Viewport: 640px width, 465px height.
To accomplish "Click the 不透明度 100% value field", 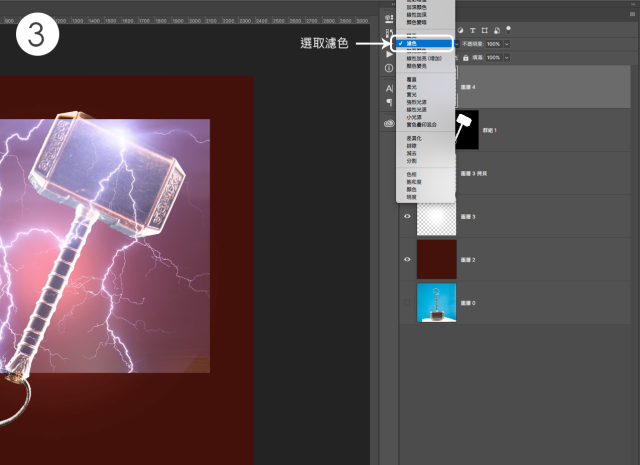I will point(491,44).
